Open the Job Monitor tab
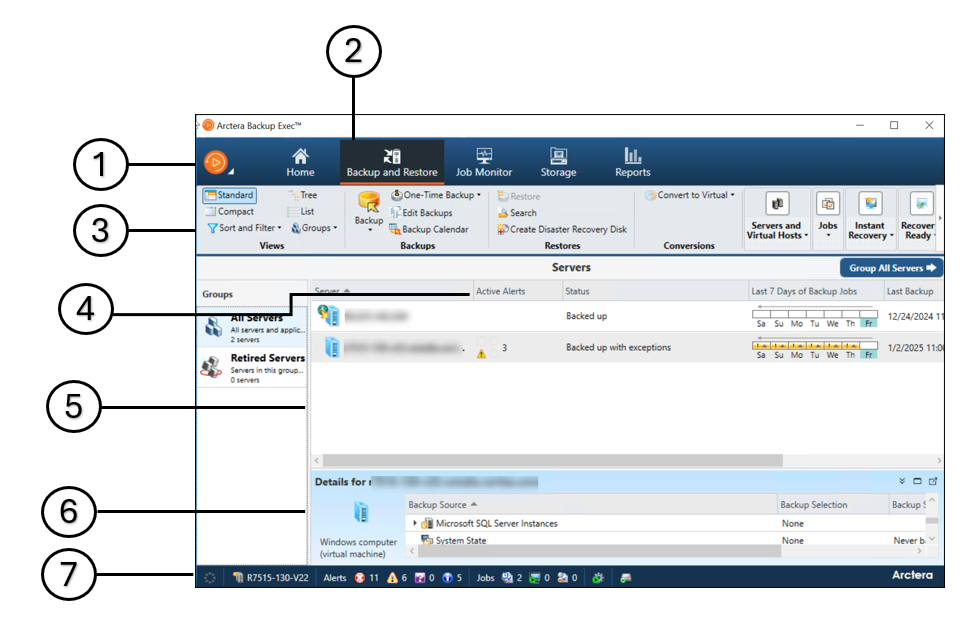 click(x=484, y=163)
